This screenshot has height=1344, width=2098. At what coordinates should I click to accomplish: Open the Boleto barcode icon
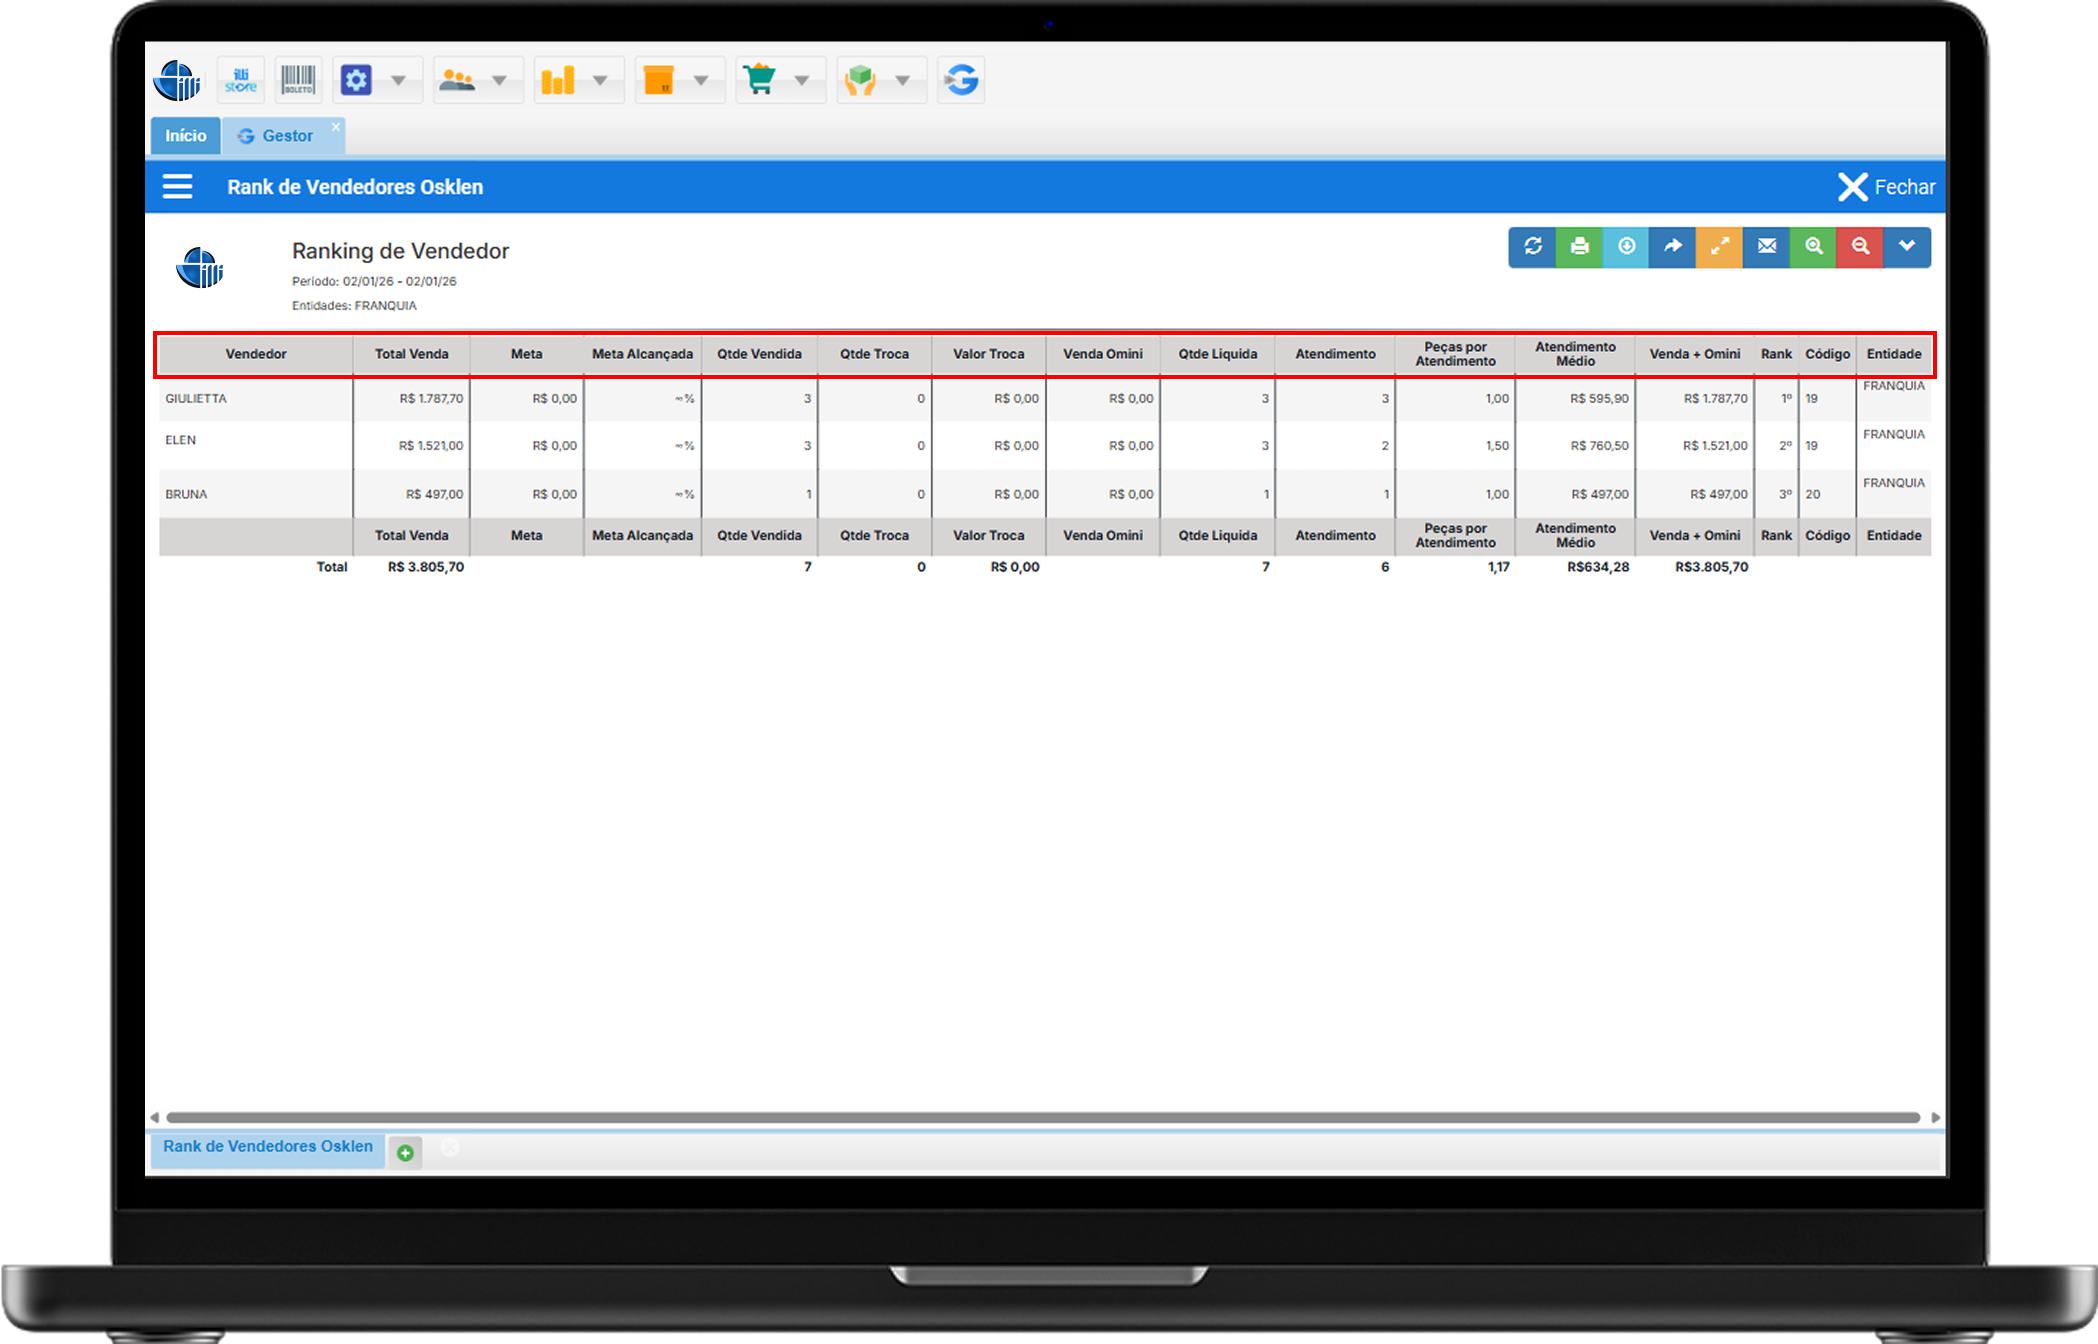tap(298, 80)
